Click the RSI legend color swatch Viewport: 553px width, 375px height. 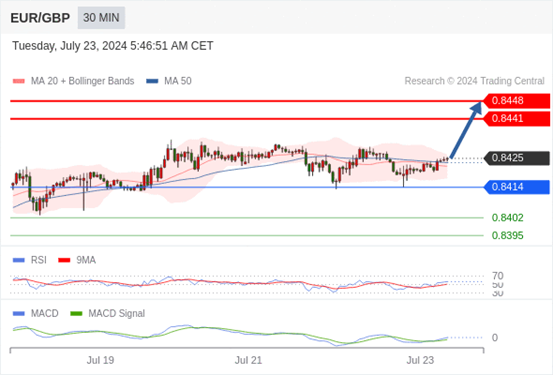(19, 260)
